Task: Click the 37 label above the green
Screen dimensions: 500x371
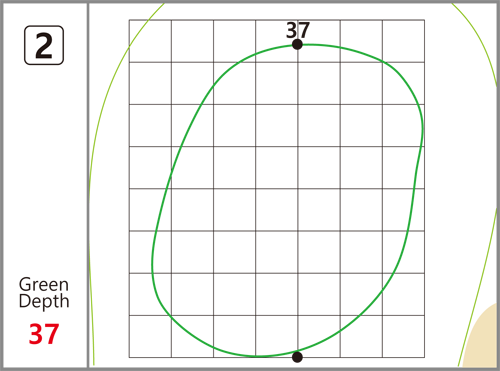Action: click(298, 30)
